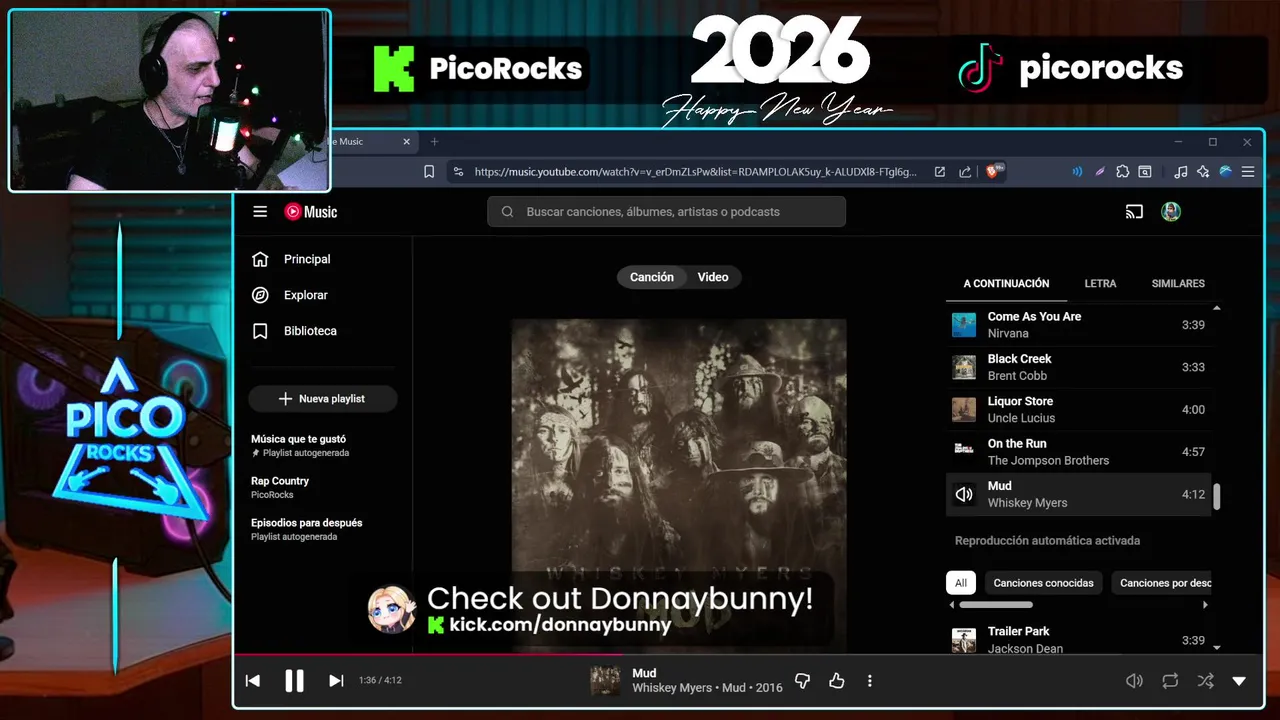Screen dimensions: 1280x720
Task: Play Come As You Are by Nirvana
Action: click(1078, 325)
